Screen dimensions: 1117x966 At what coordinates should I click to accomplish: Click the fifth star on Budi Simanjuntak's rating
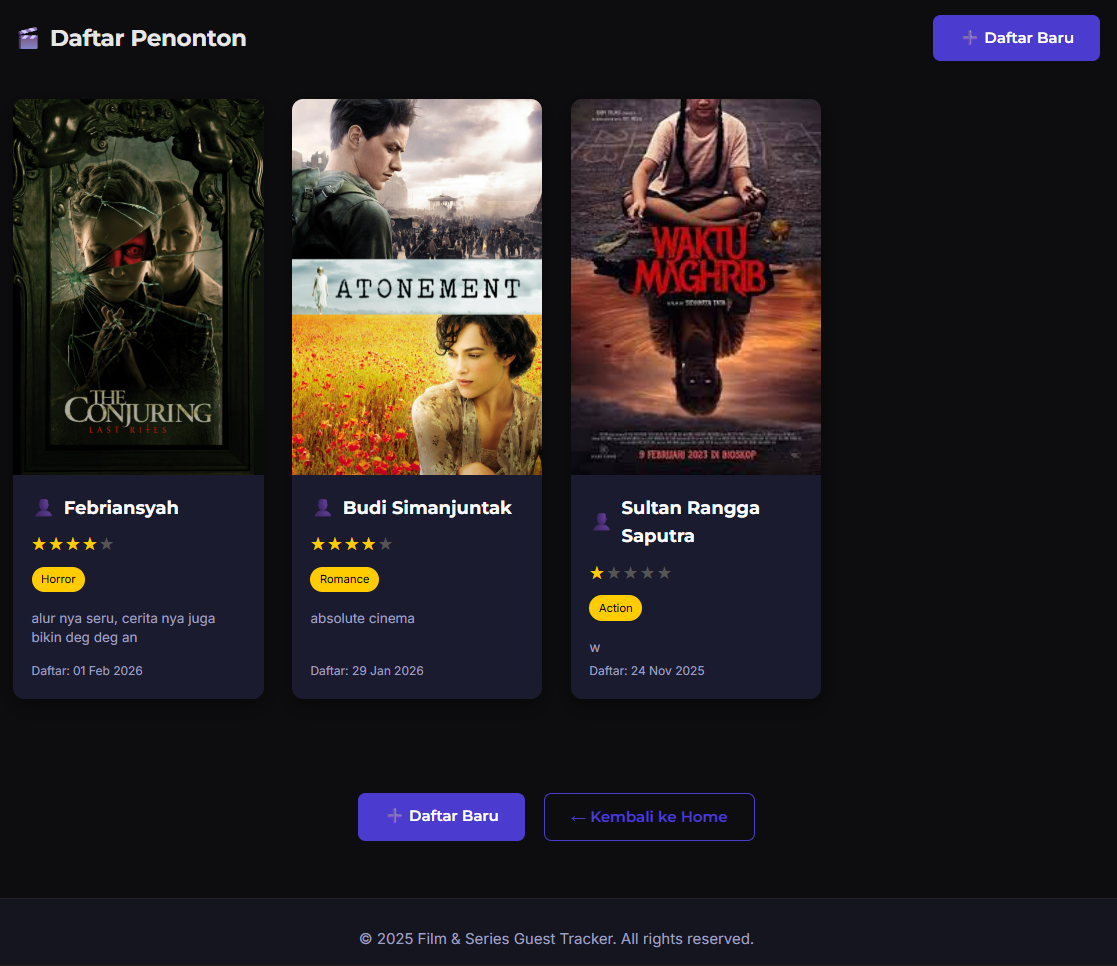(x=386, y=544)
